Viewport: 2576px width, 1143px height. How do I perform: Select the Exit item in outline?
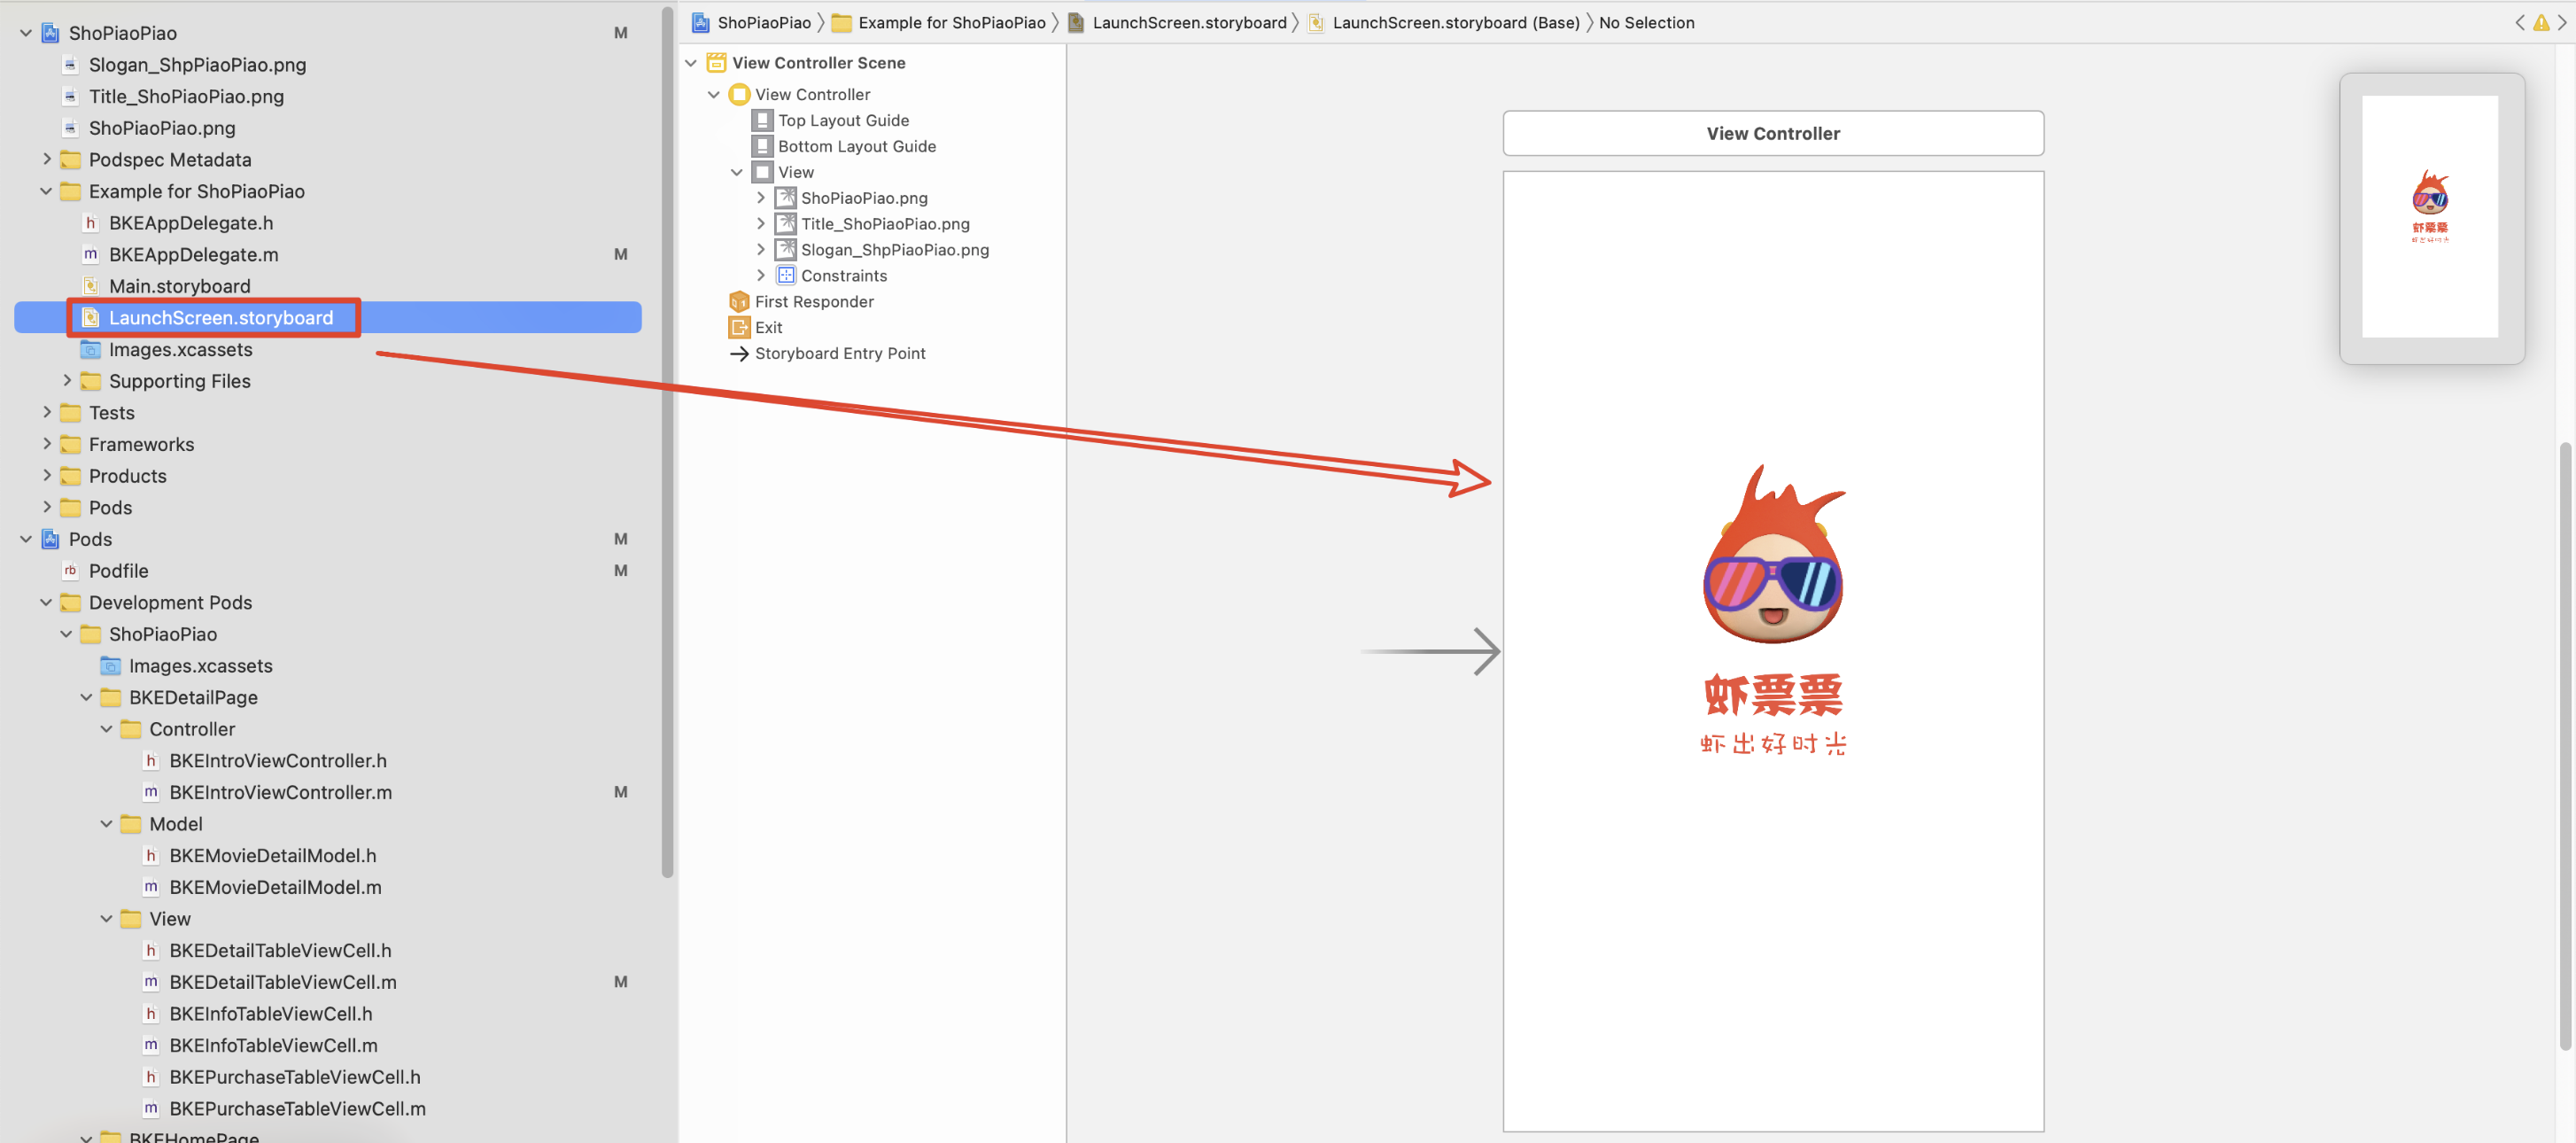coord(768,327)
